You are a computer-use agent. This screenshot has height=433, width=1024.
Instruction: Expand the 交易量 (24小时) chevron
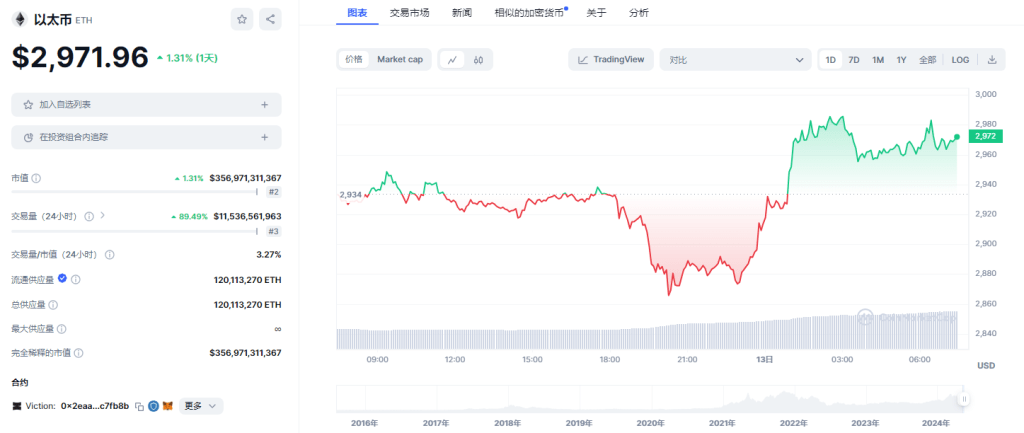[x=103, y=215]
